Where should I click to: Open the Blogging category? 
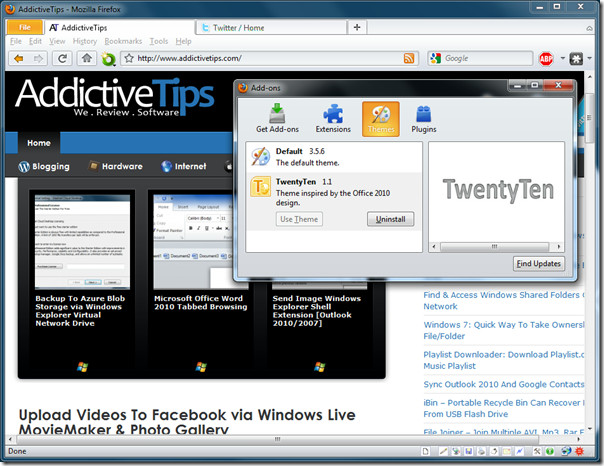44,166
